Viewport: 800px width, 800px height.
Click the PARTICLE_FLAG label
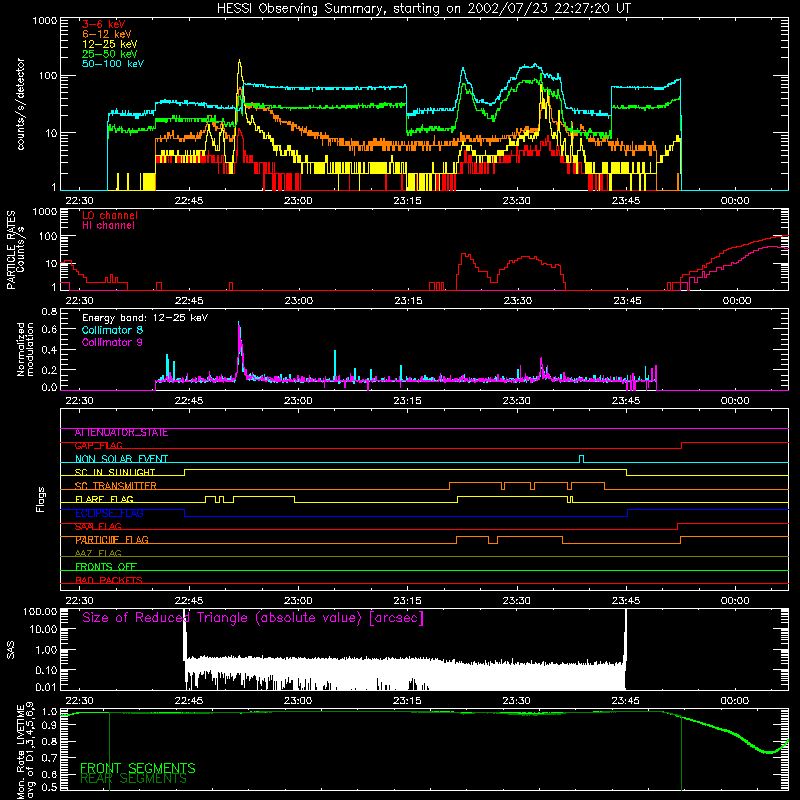point(112,540)
